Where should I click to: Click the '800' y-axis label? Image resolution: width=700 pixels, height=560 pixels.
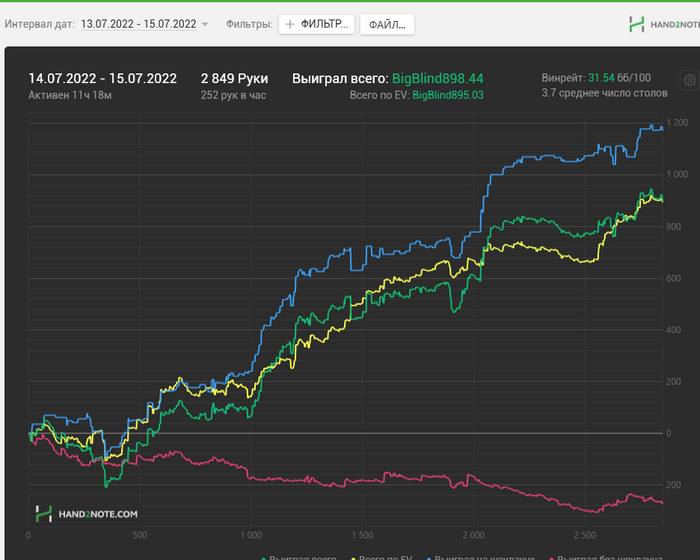pyautogui.click(x=674, y=226)
